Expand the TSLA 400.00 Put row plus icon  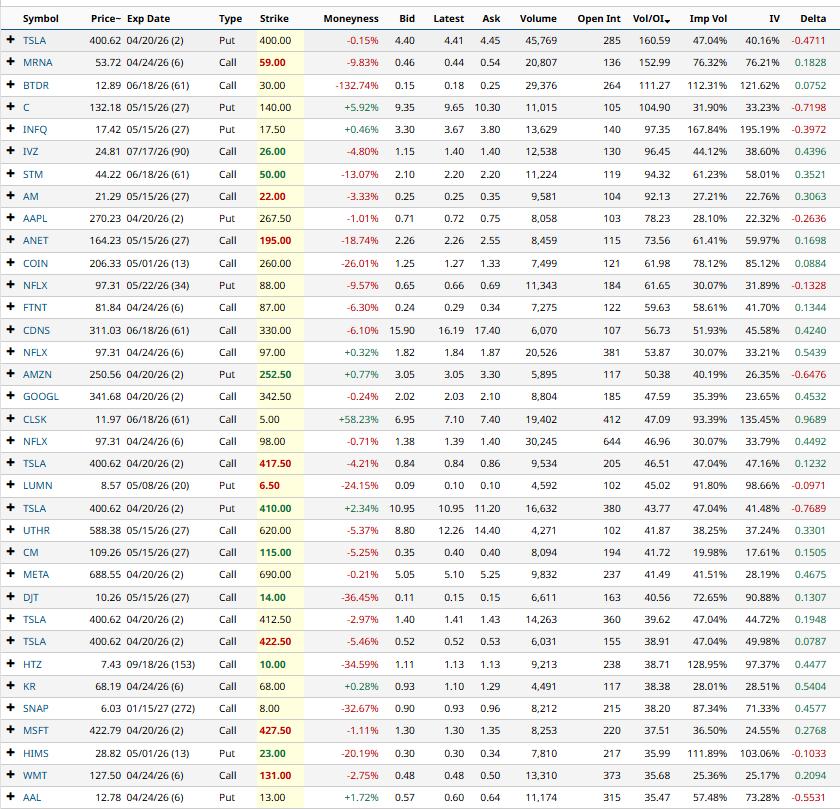10,40
